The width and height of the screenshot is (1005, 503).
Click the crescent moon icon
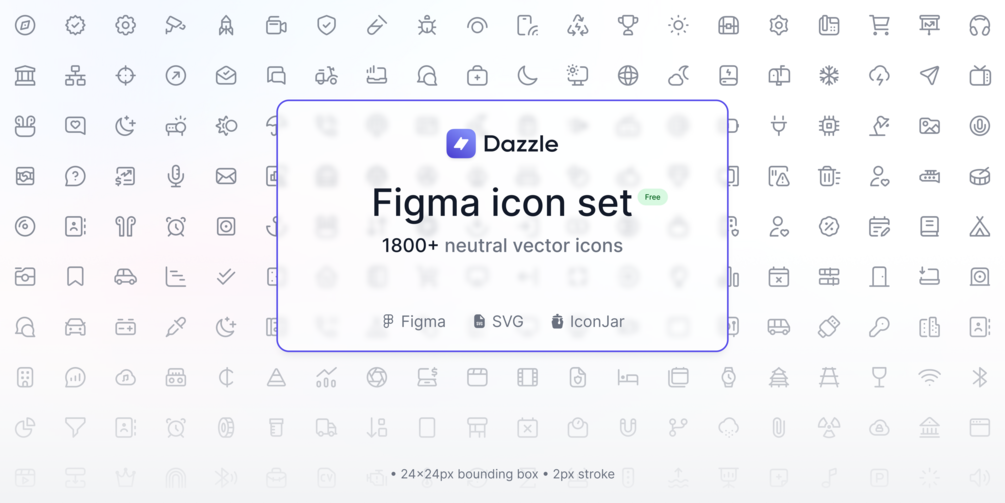[x=527, y=76]
